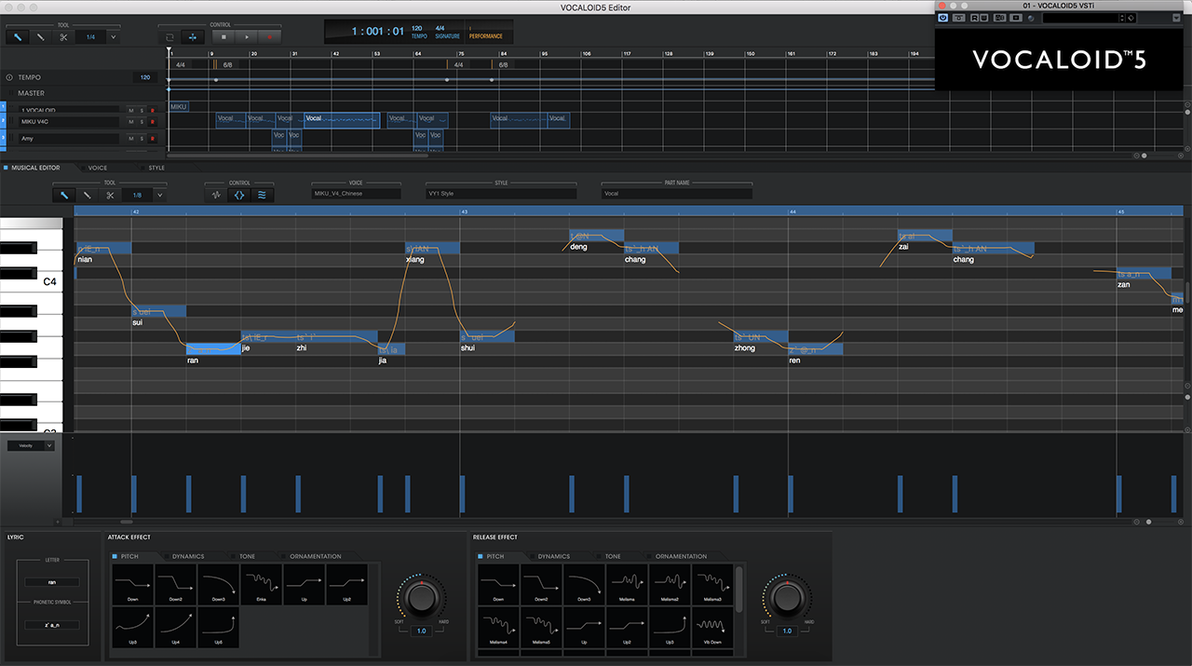Click the bypass power icon in VSTi window
The width and height of the screenshot is (1192, 666).
point(943,17)
